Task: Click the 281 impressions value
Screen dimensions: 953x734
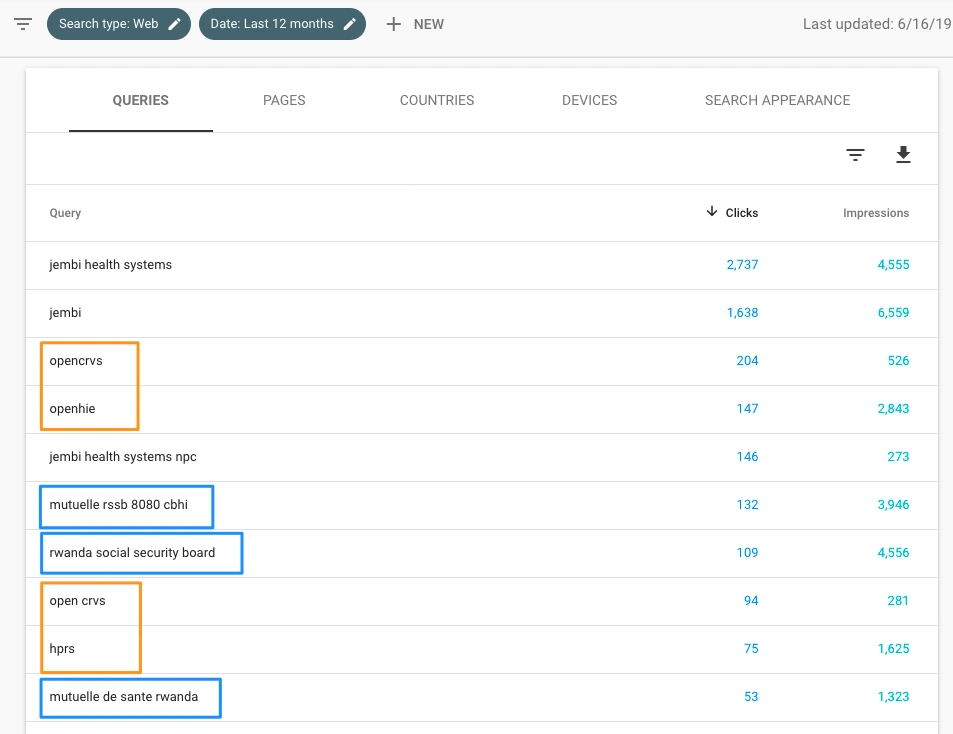Action: pyautogui.click(x=898, y=601)
